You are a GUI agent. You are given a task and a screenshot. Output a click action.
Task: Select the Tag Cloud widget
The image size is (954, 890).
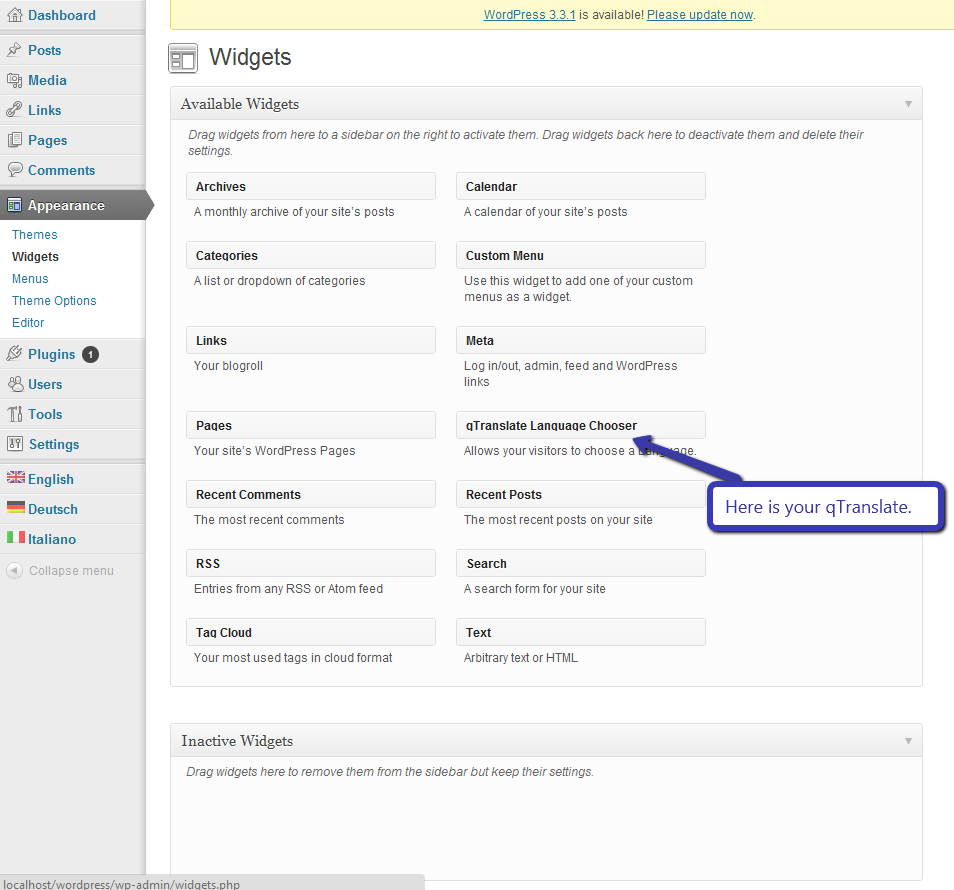pos(311,632)
